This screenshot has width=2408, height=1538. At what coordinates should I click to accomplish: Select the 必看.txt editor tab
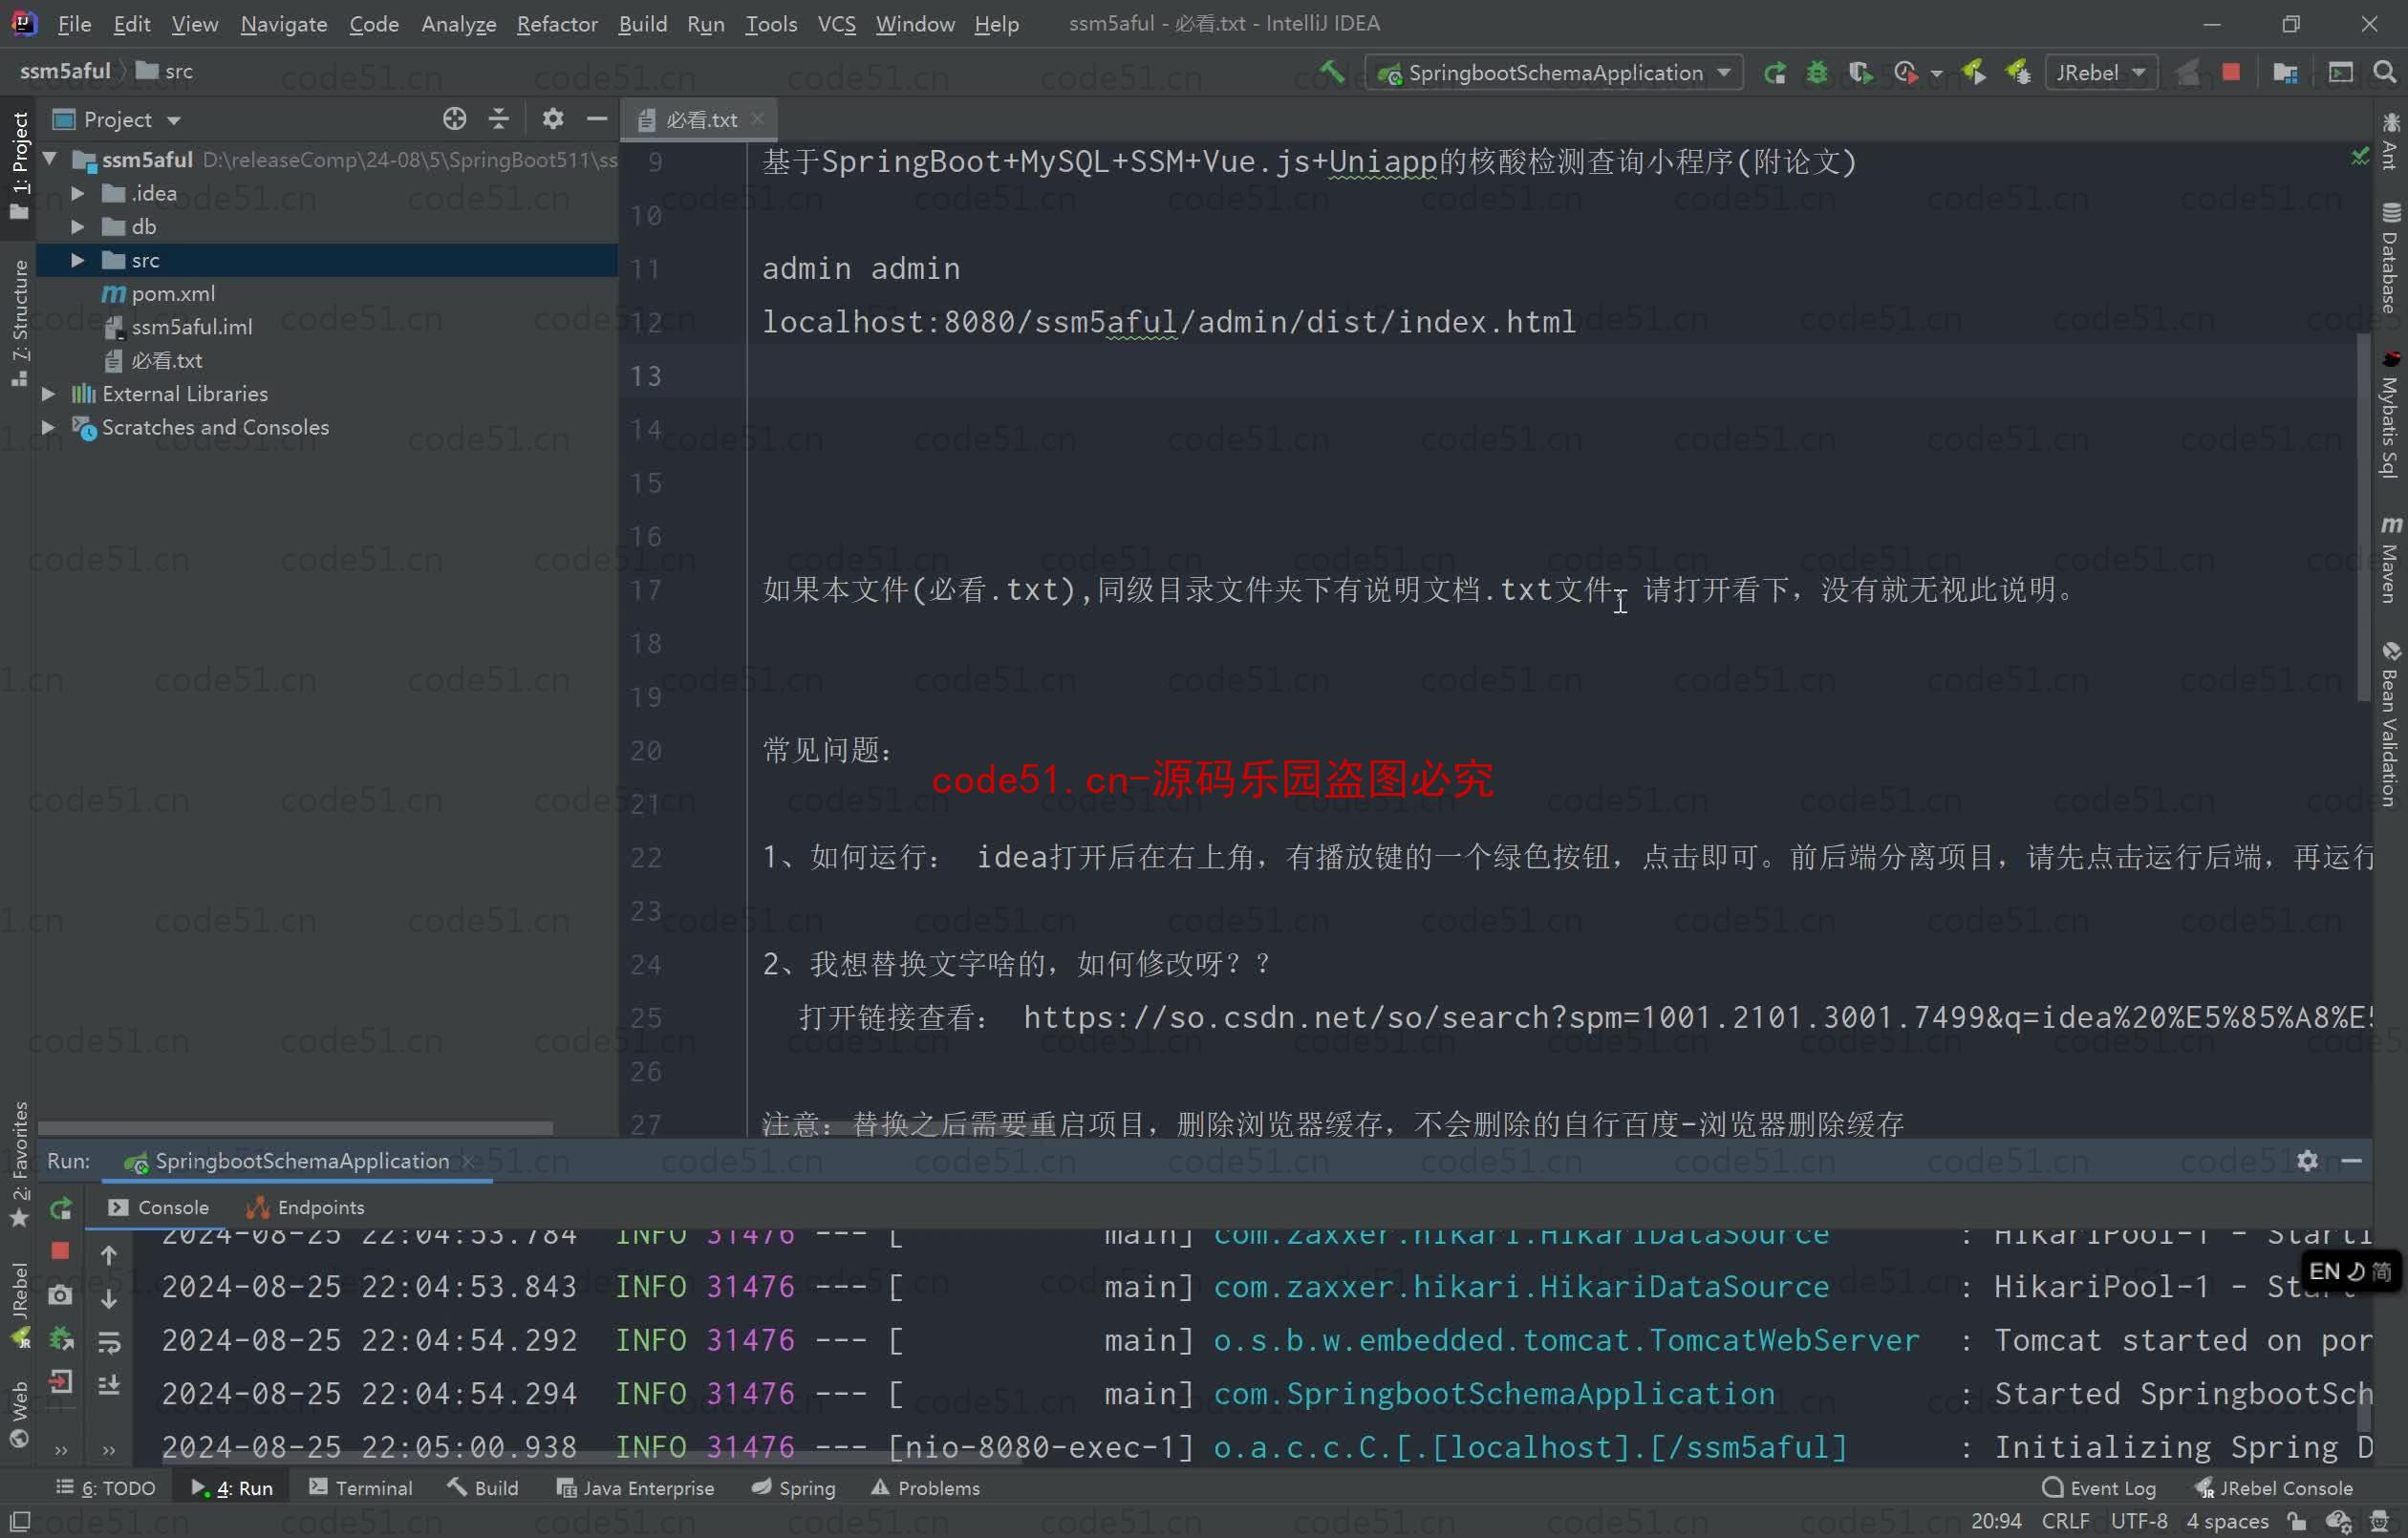point(700,119)
